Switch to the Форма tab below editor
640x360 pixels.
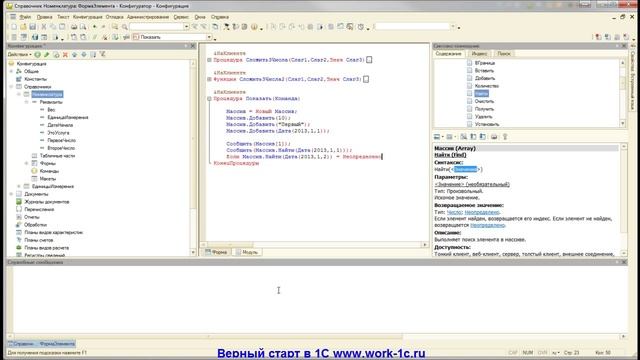pos(216,252)
